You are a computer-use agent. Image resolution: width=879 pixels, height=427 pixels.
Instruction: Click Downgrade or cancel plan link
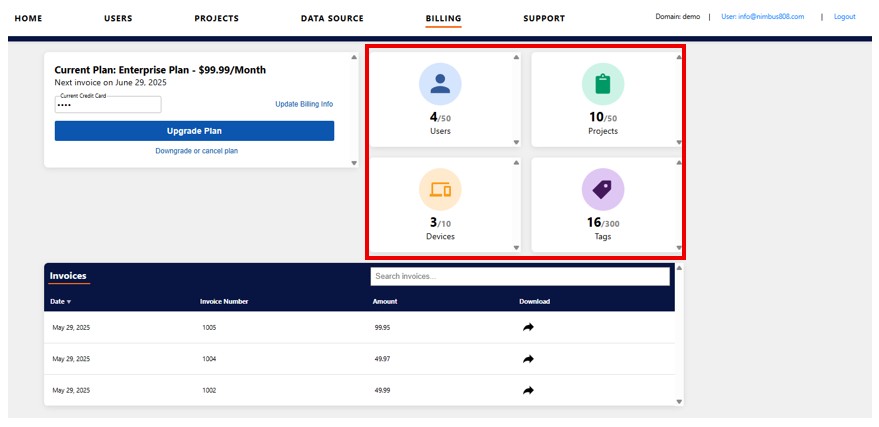197,151
